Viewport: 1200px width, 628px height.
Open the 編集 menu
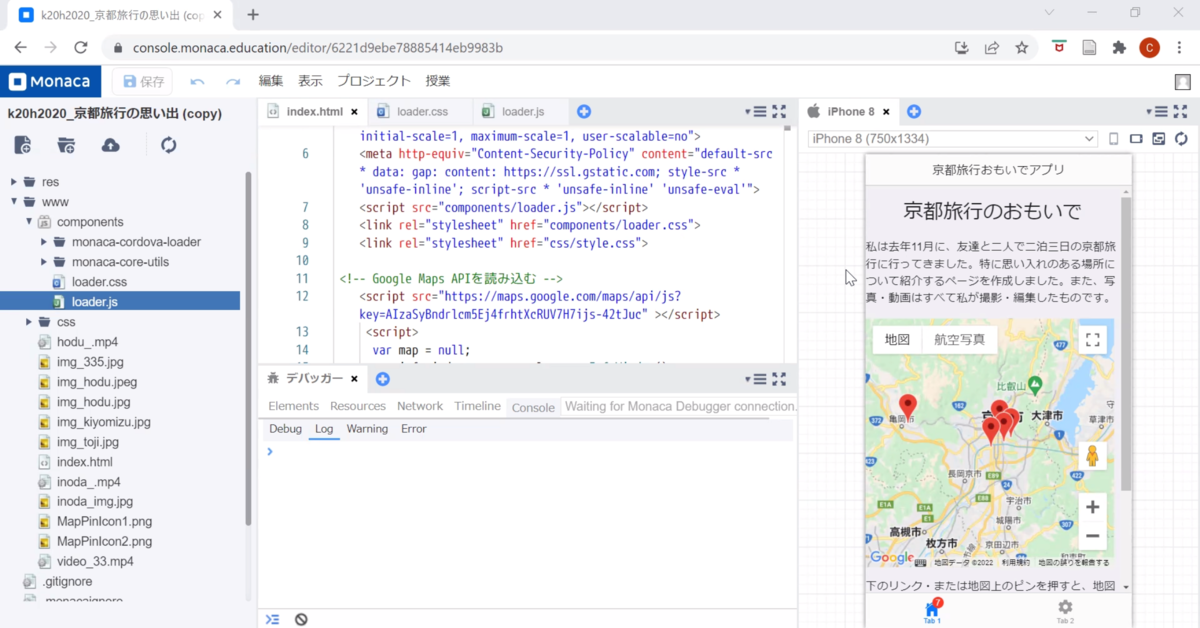tap(271, 81)
